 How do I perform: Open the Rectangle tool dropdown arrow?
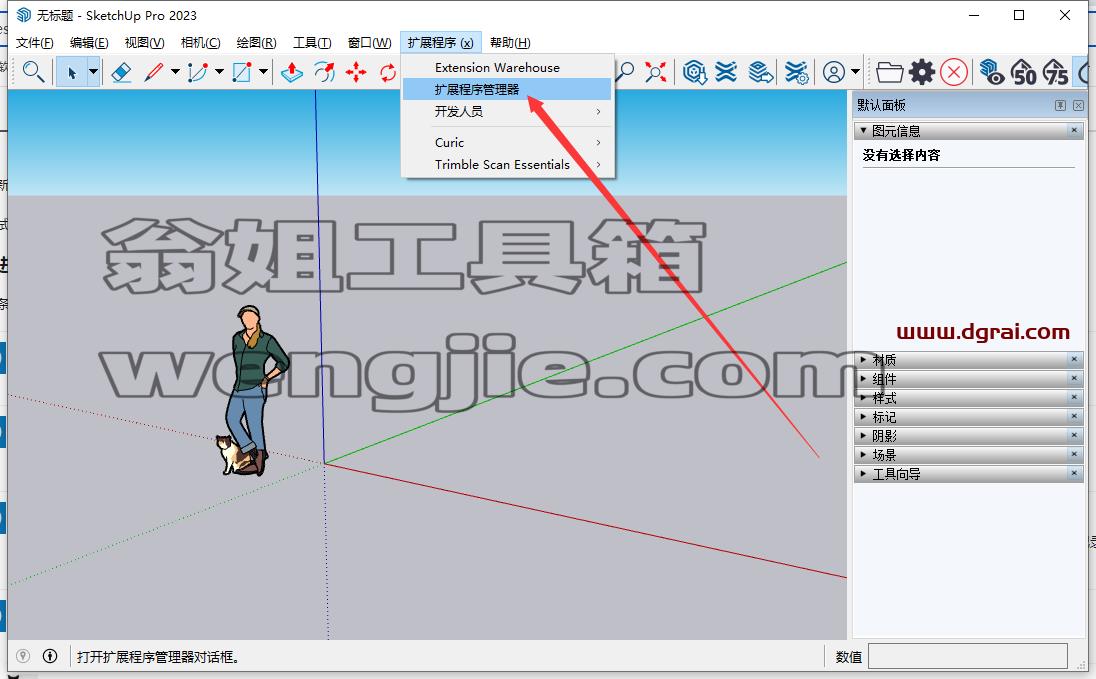[x=263, y=71]
